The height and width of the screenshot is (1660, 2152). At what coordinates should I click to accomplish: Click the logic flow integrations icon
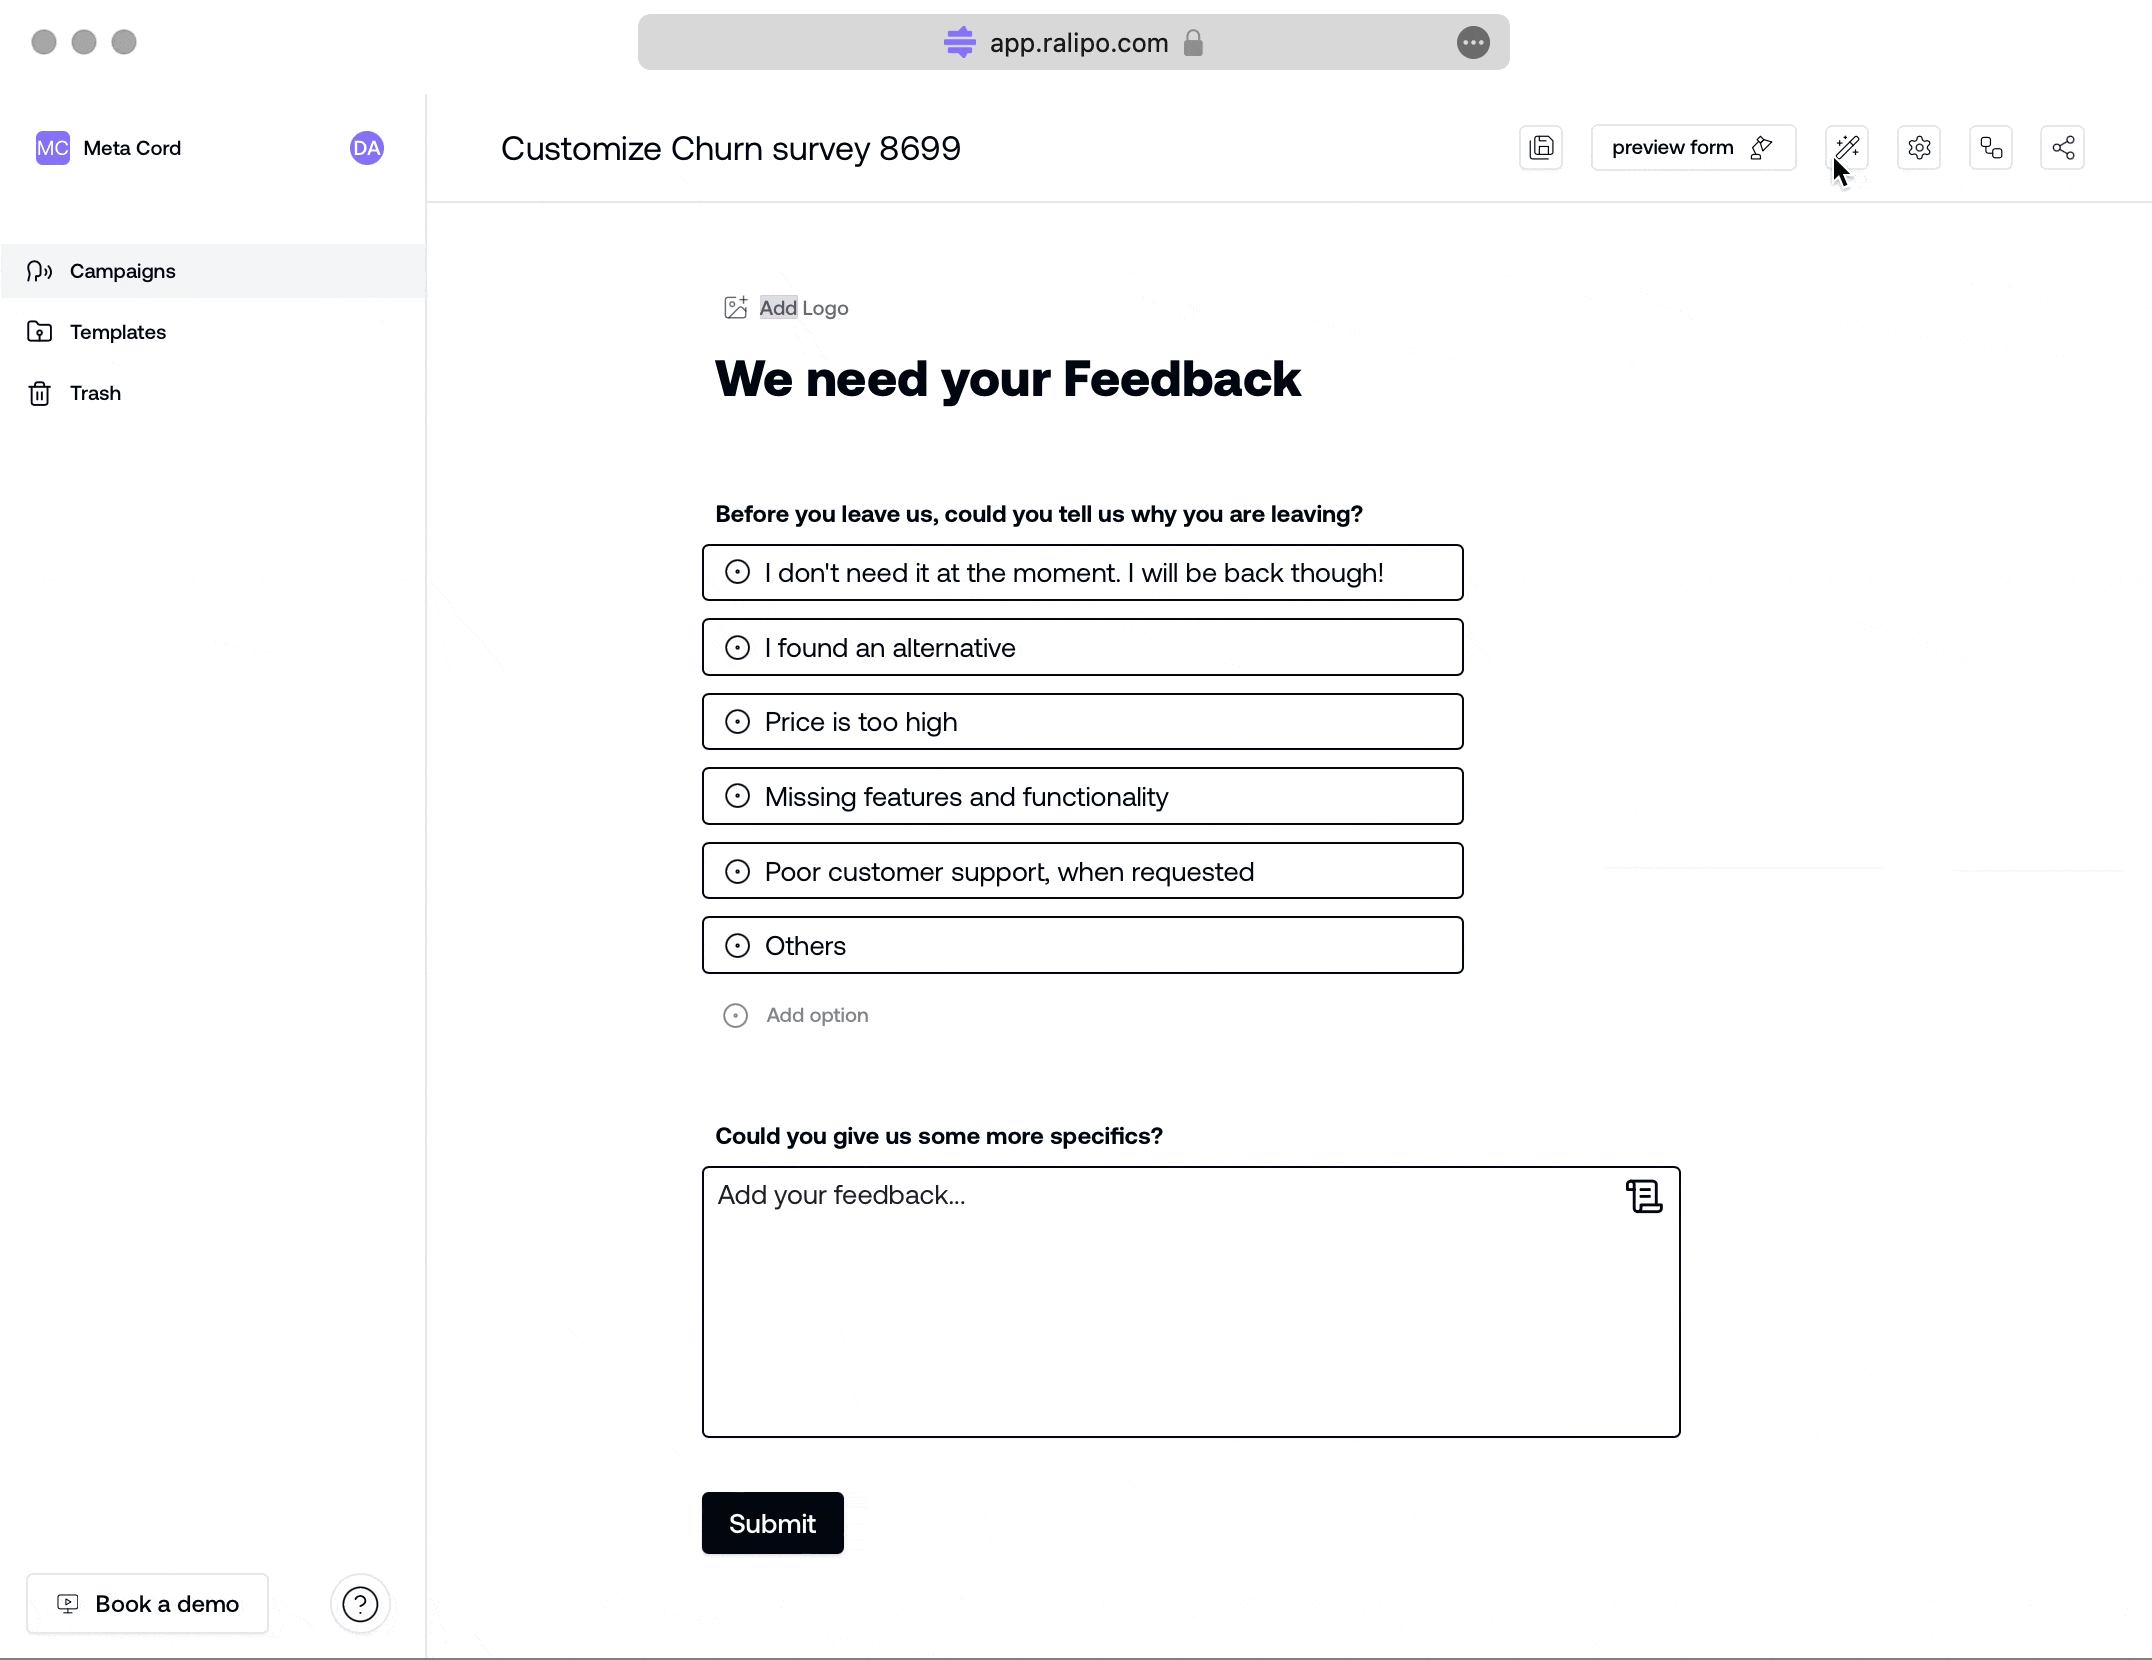(x=1991, y=148)
